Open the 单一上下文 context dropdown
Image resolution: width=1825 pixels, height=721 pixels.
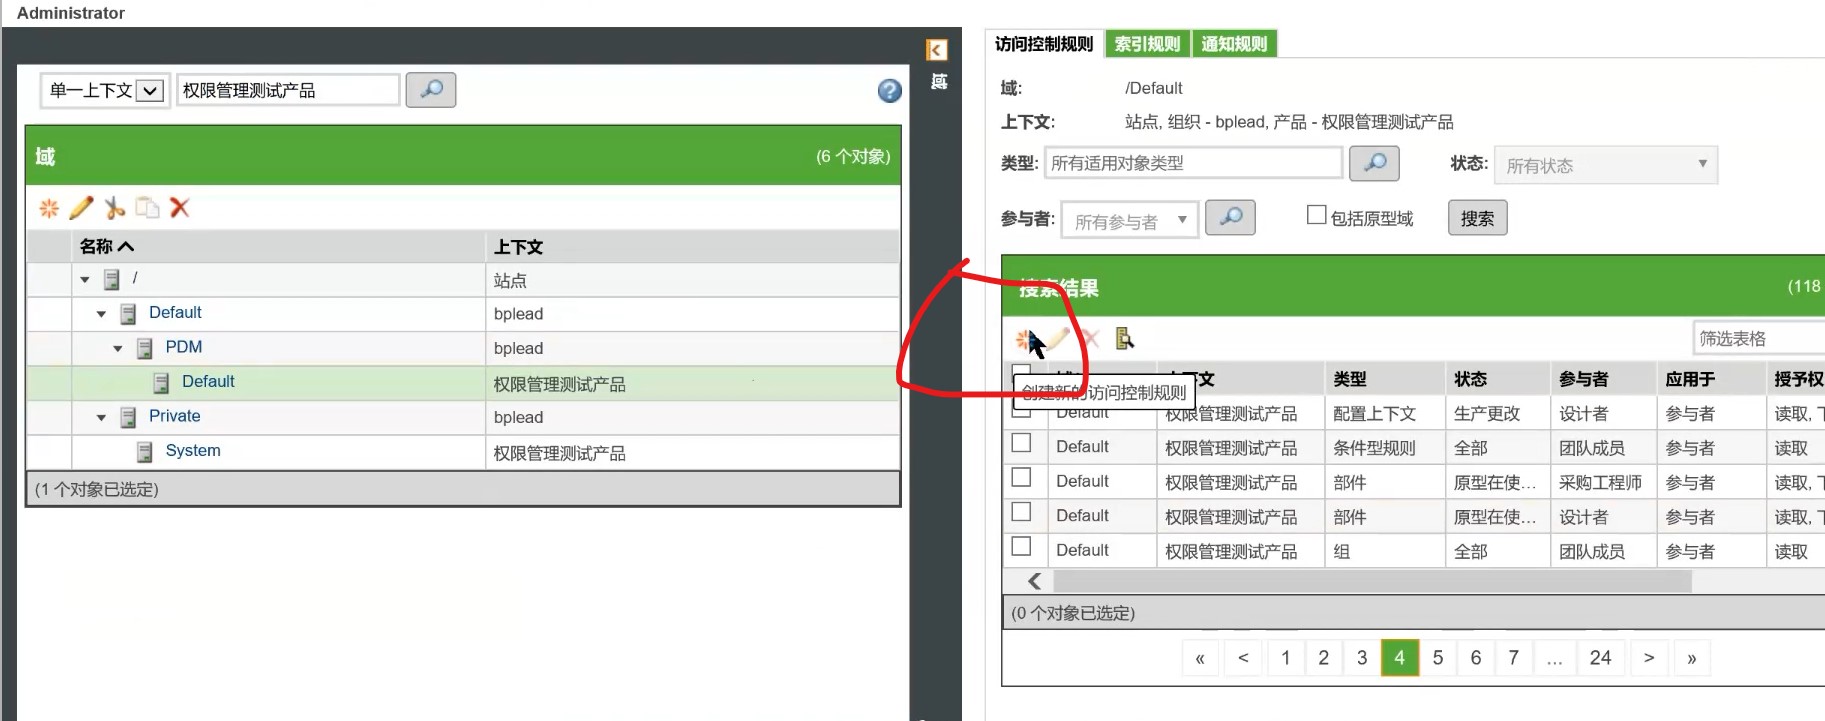pos(104,91)
